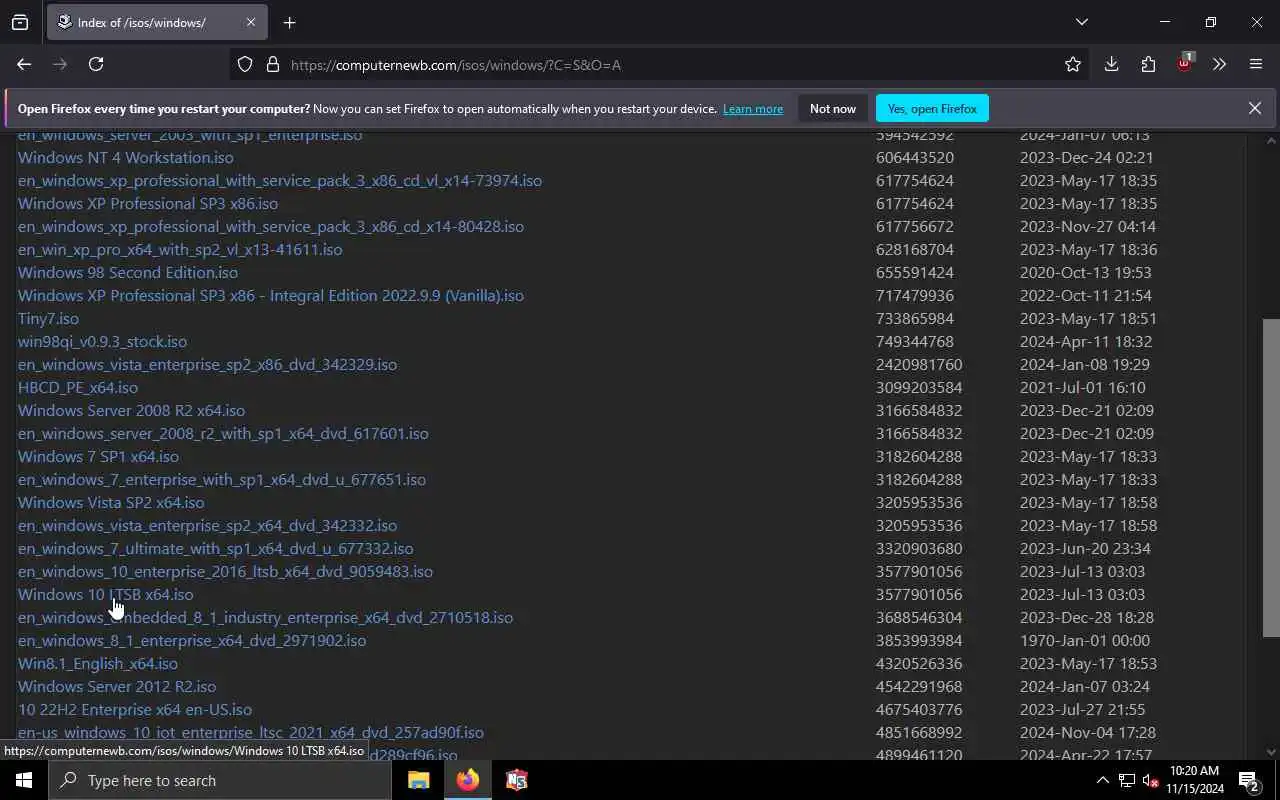This screenshot has width=1280, height=800.
Task: Click the URL address bar
Action: click(x=660, y=65)
